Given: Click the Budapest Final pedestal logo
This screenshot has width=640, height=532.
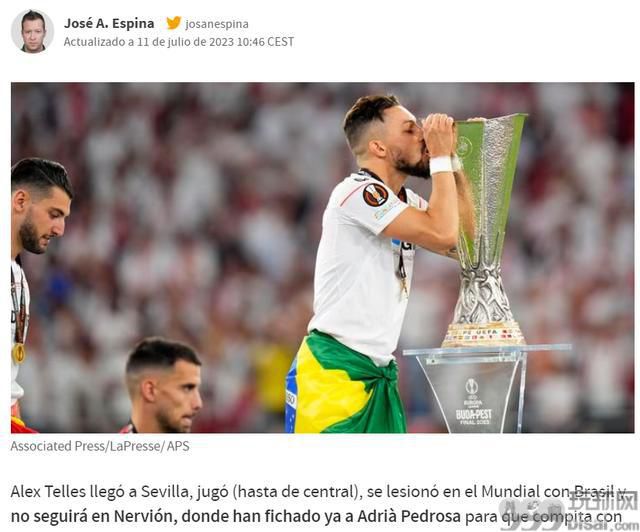Looking at the screenshot, I should pos(473,402).
